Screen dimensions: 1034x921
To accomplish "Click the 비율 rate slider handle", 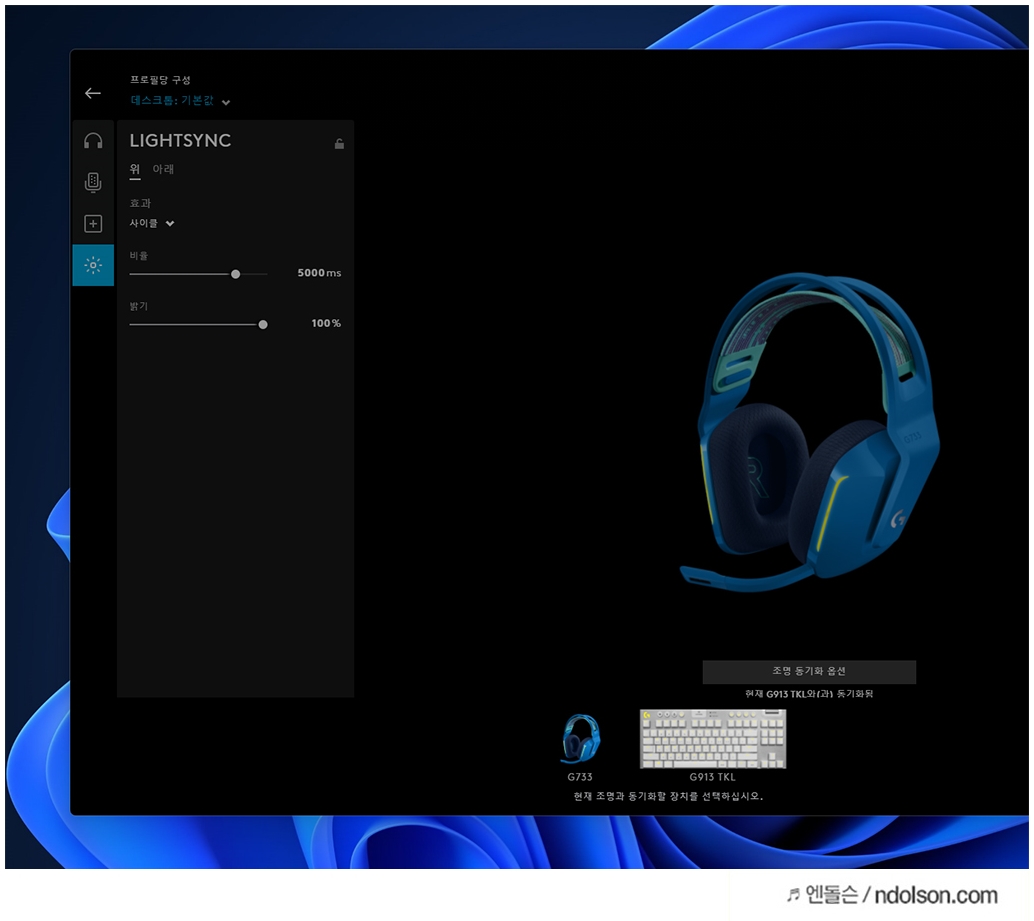I will (235, 274).
